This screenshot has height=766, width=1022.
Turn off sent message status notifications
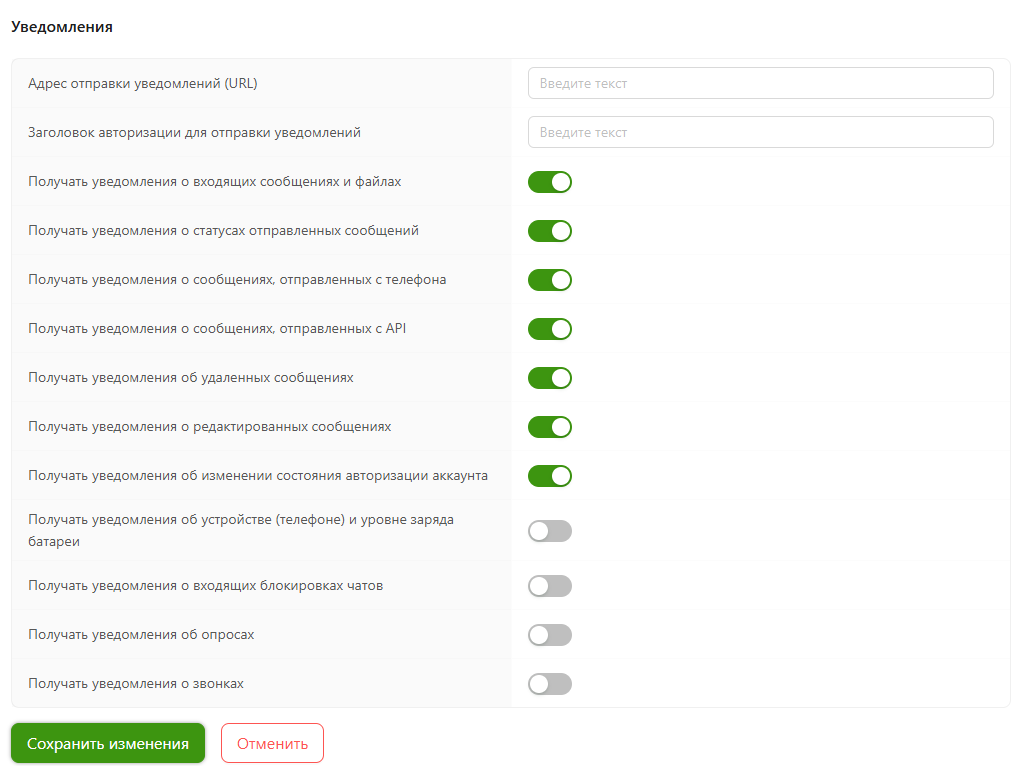[x=550, y=231]
